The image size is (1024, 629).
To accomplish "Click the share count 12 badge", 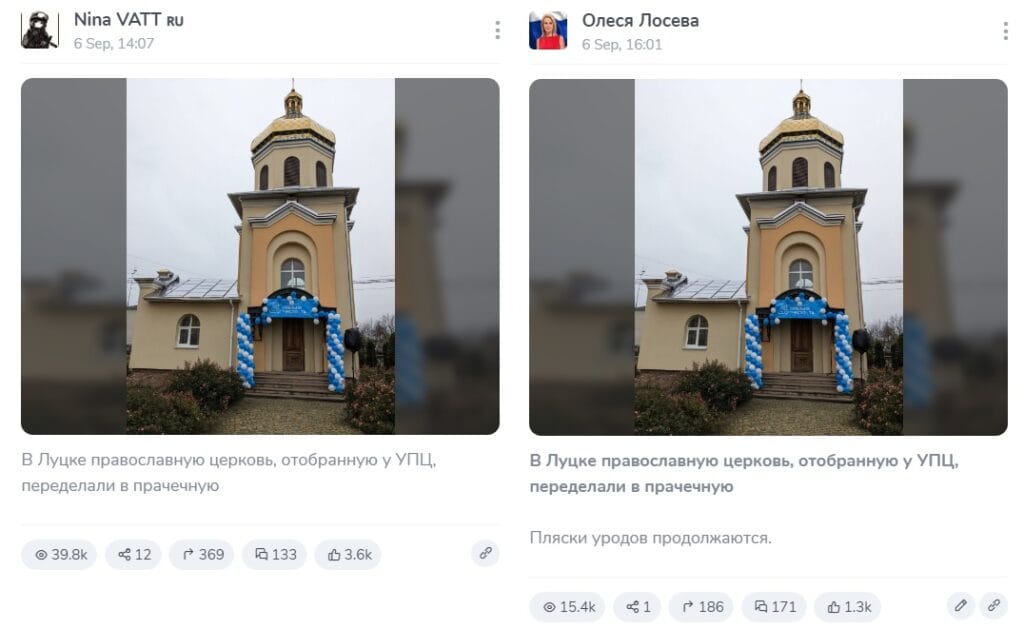I will 133,555.
